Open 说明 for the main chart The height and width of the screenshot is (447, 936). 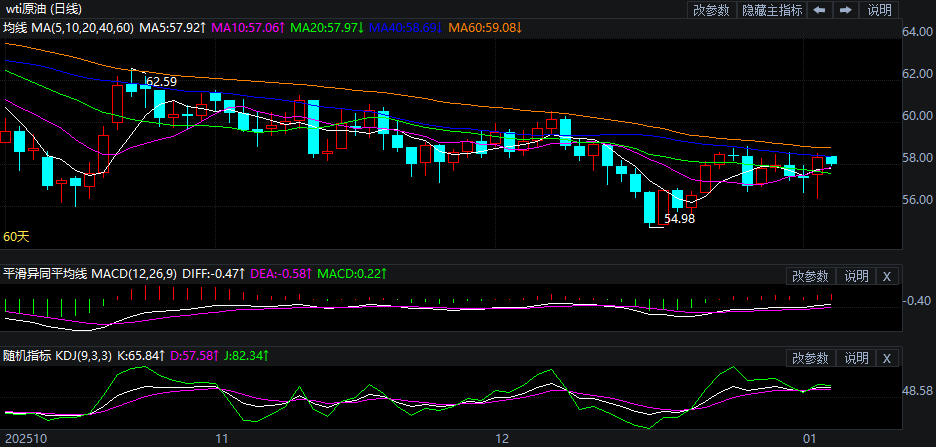(879, 10)
